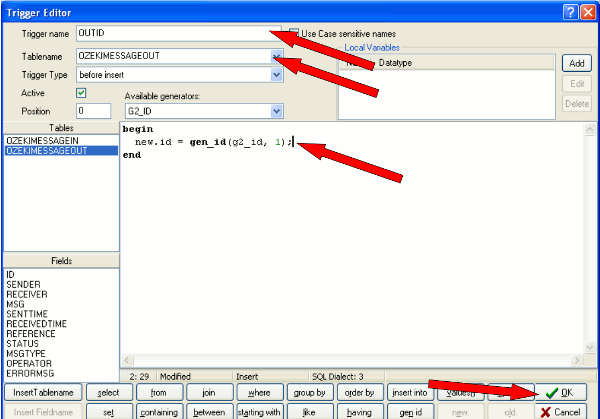The width and height of the screenshot is (600, 419).
Task: Click the 'starting with' keyword button
Action: click(x=260, y=411)
